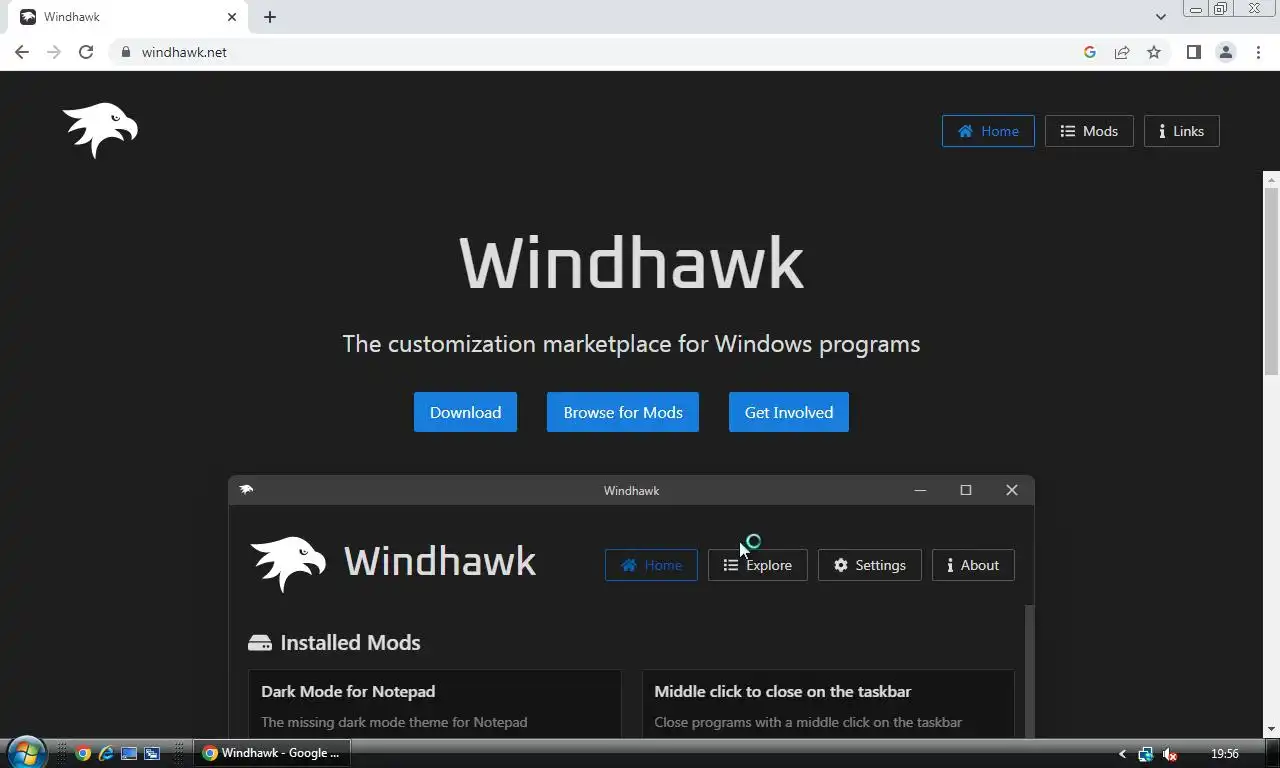The width and height of the screenshot is (1280, 768).
Task: Click the browser forward arrow
Action: tap(54, 52)
